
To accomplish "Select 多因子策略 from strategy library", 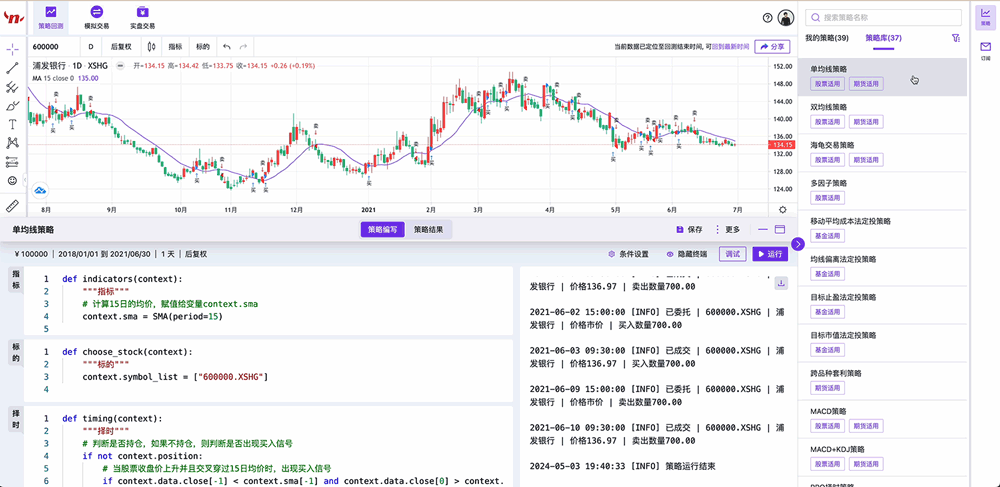I will [883, 191].
